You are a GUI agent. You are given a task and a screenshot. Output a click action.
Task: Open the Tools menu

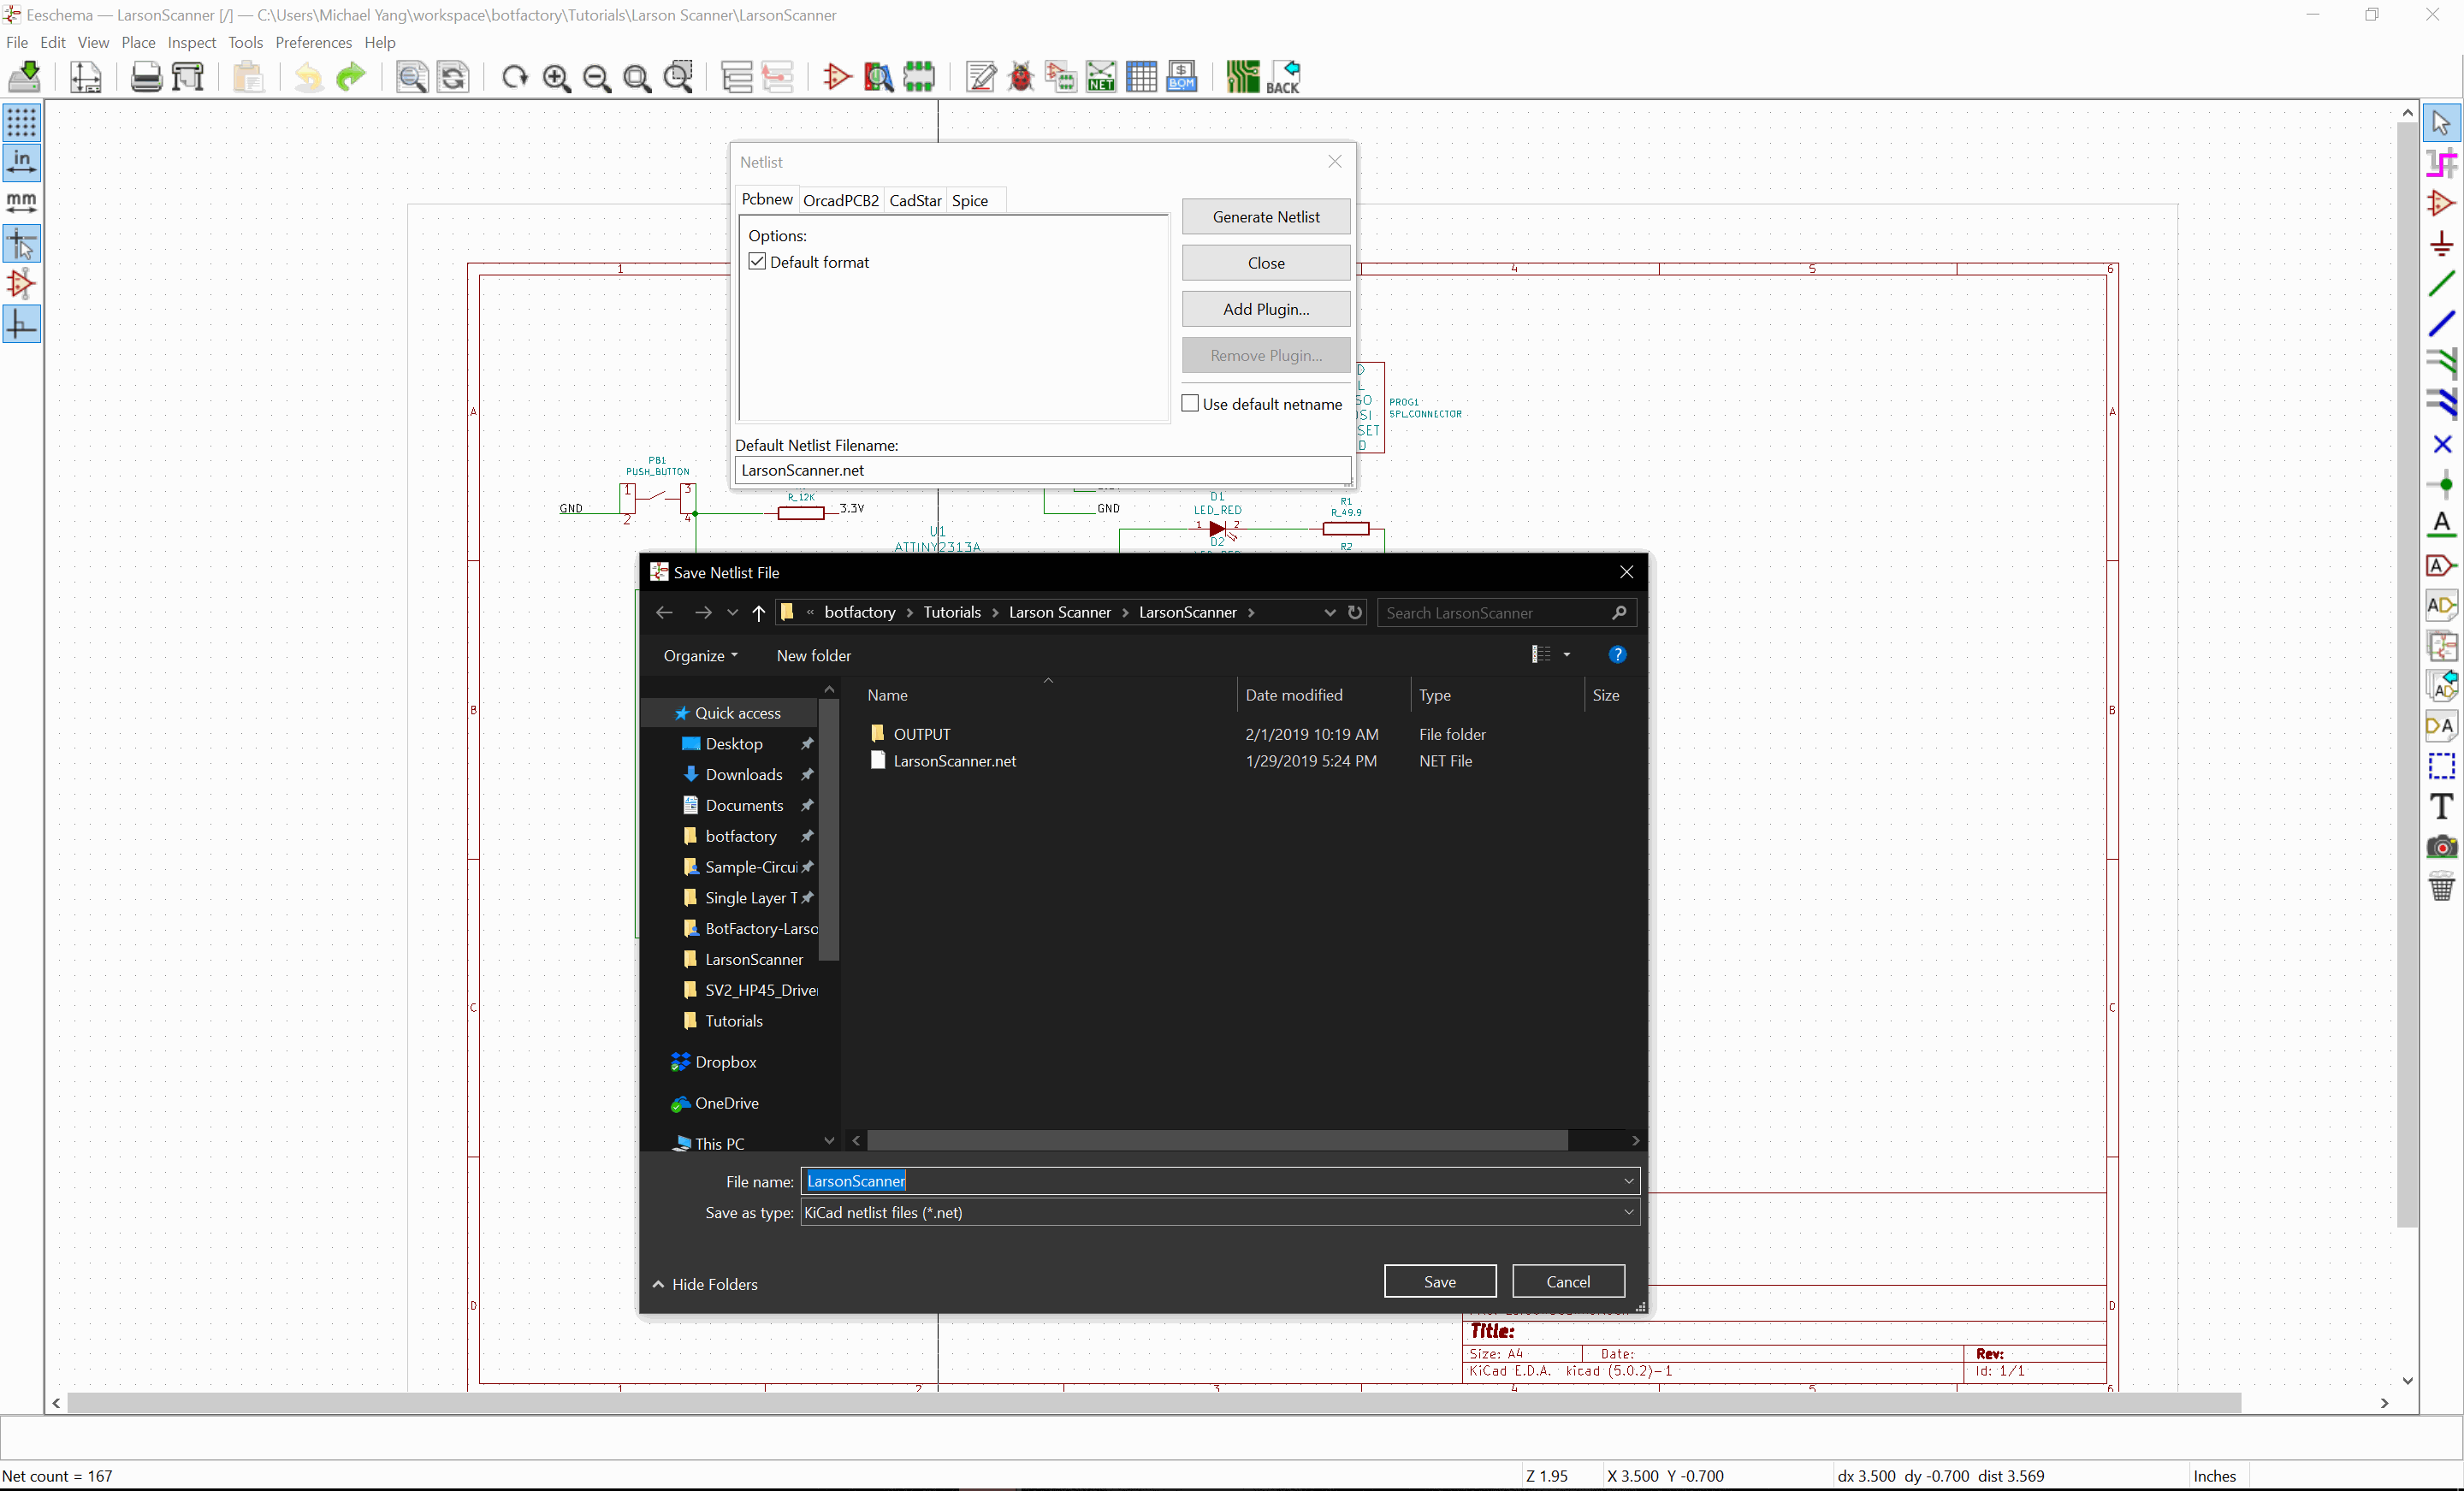tap(245, 42)
